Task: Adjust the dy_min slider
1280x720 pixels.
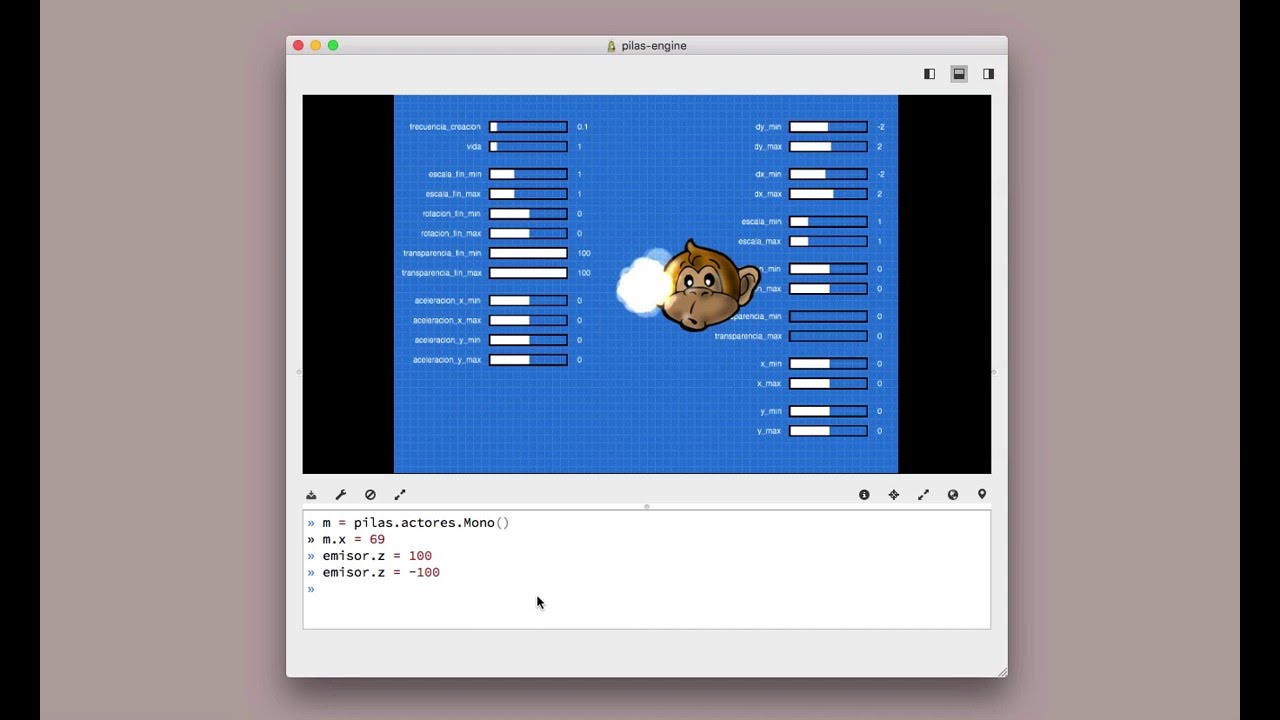Action: point(828,127)
